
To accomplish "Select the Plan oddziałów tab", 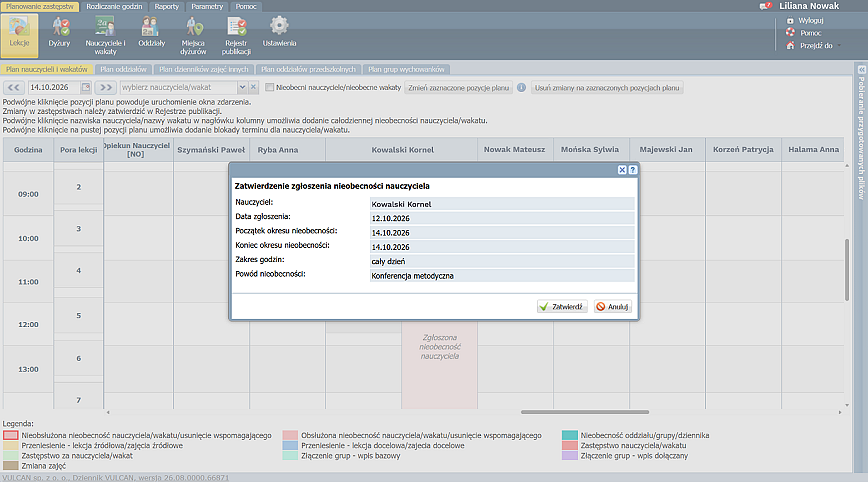I will [123, 69].
